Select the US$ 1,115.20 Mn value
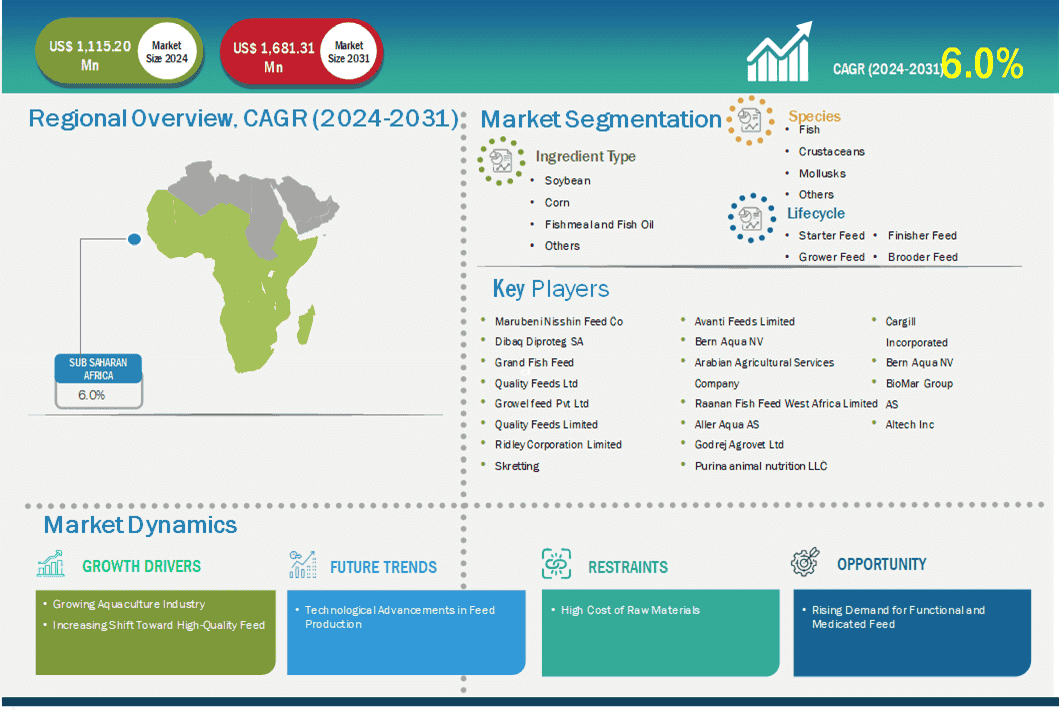 tap(90, 55)
